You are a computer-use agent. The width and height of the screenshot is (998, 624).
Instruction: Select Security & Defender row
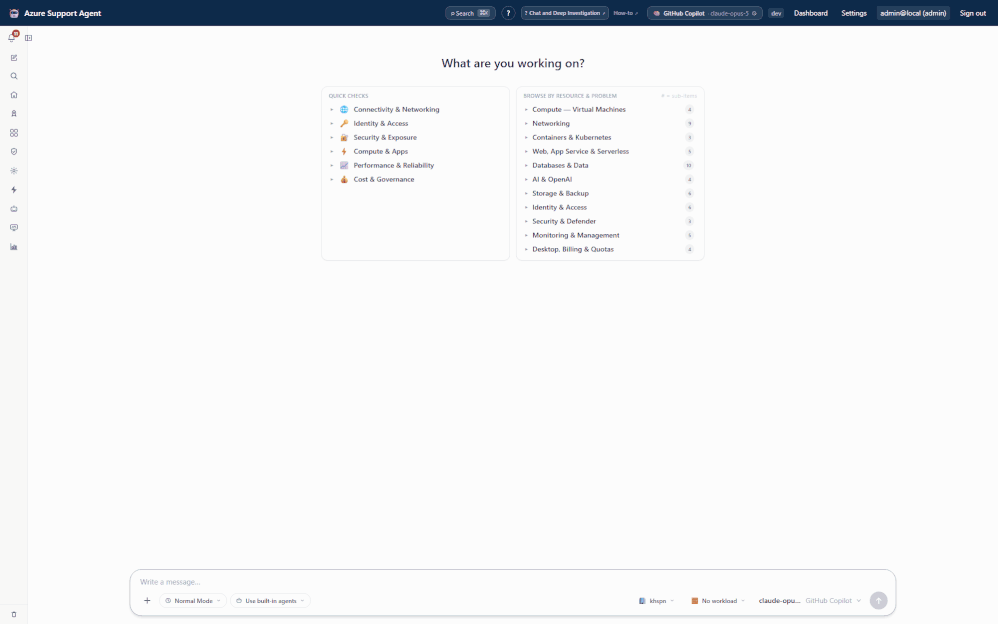coord(610,222)
